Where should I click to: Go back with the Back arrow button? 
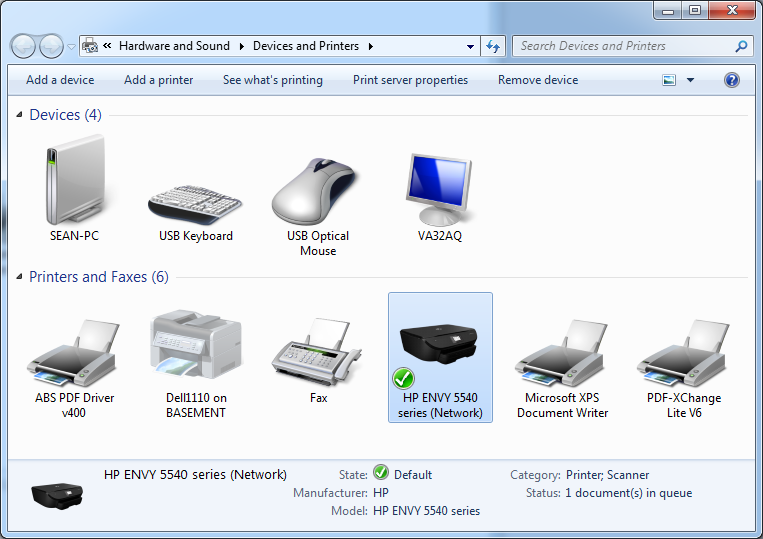(23, 47)
